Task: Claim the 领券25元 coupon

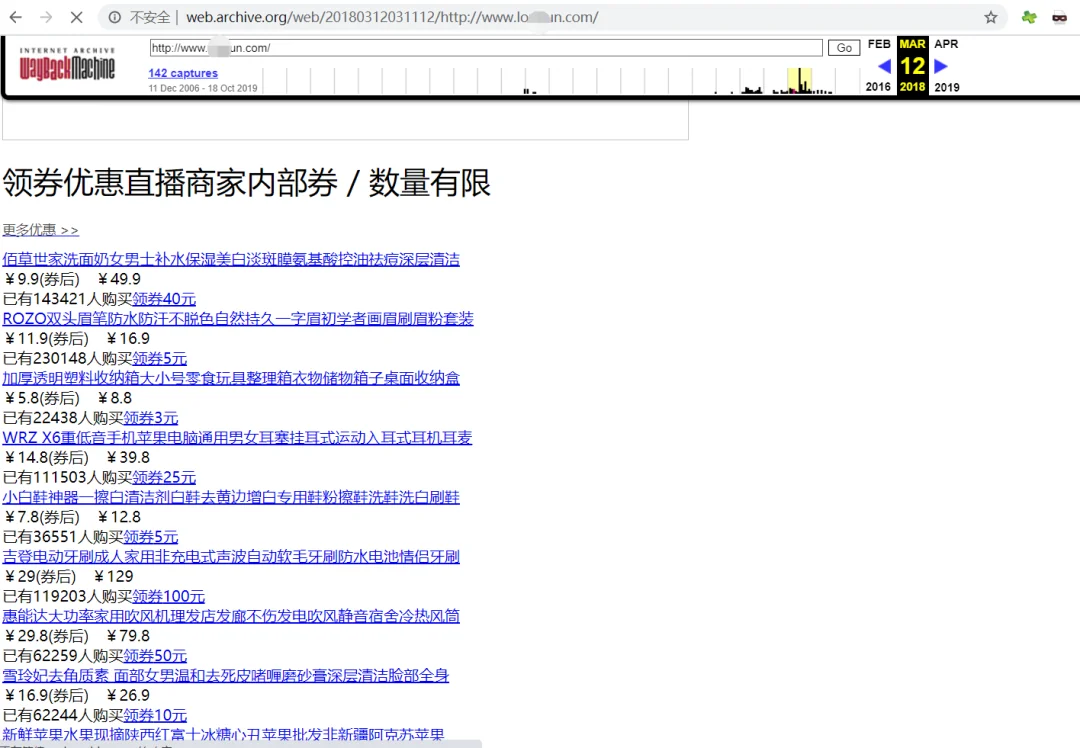Action: [x=164, y=477]
